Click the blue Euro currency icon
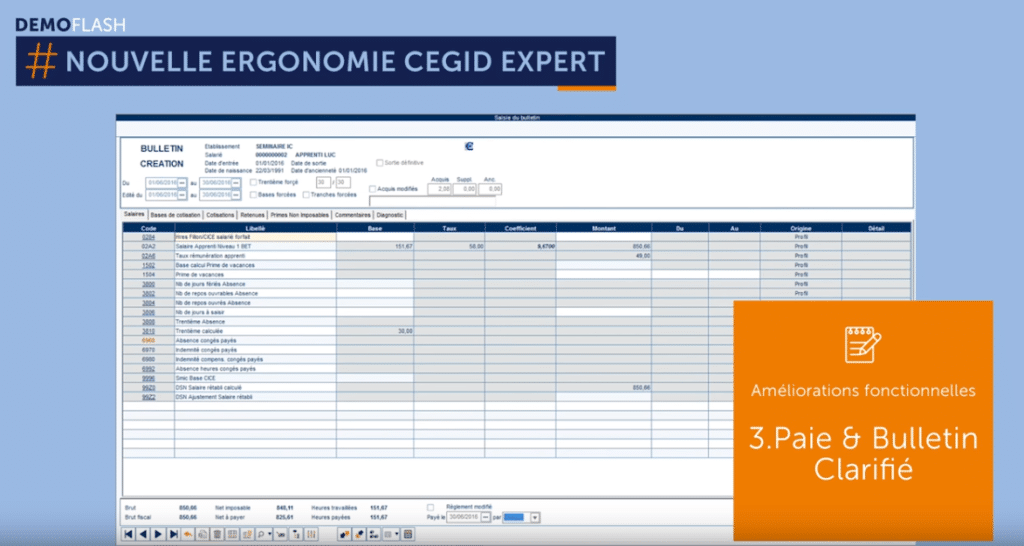This screenshot has height=546, width=1024. coord(469,146)
